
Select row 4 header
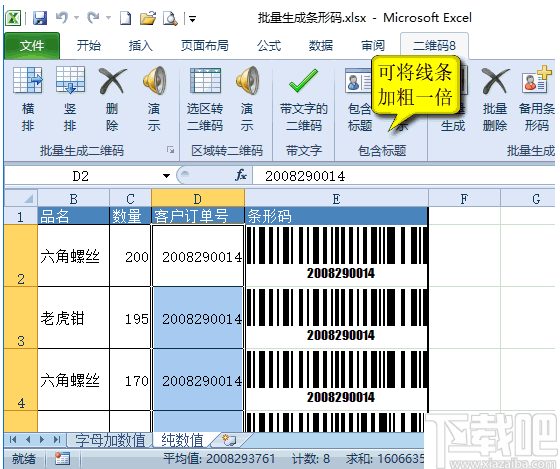[21, 380]
